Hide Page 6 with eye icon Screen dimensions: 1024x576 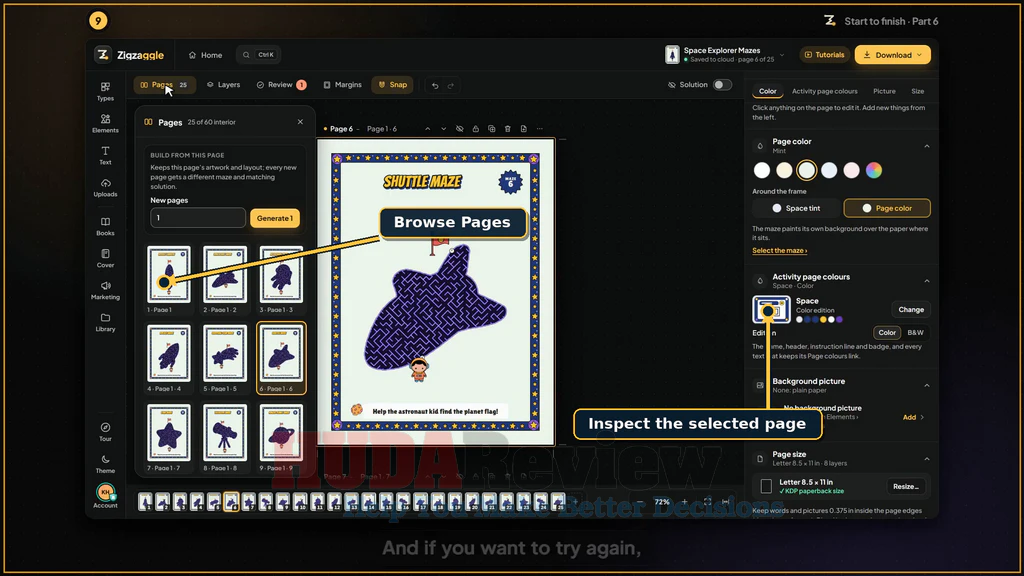click(x=460, y=129)
